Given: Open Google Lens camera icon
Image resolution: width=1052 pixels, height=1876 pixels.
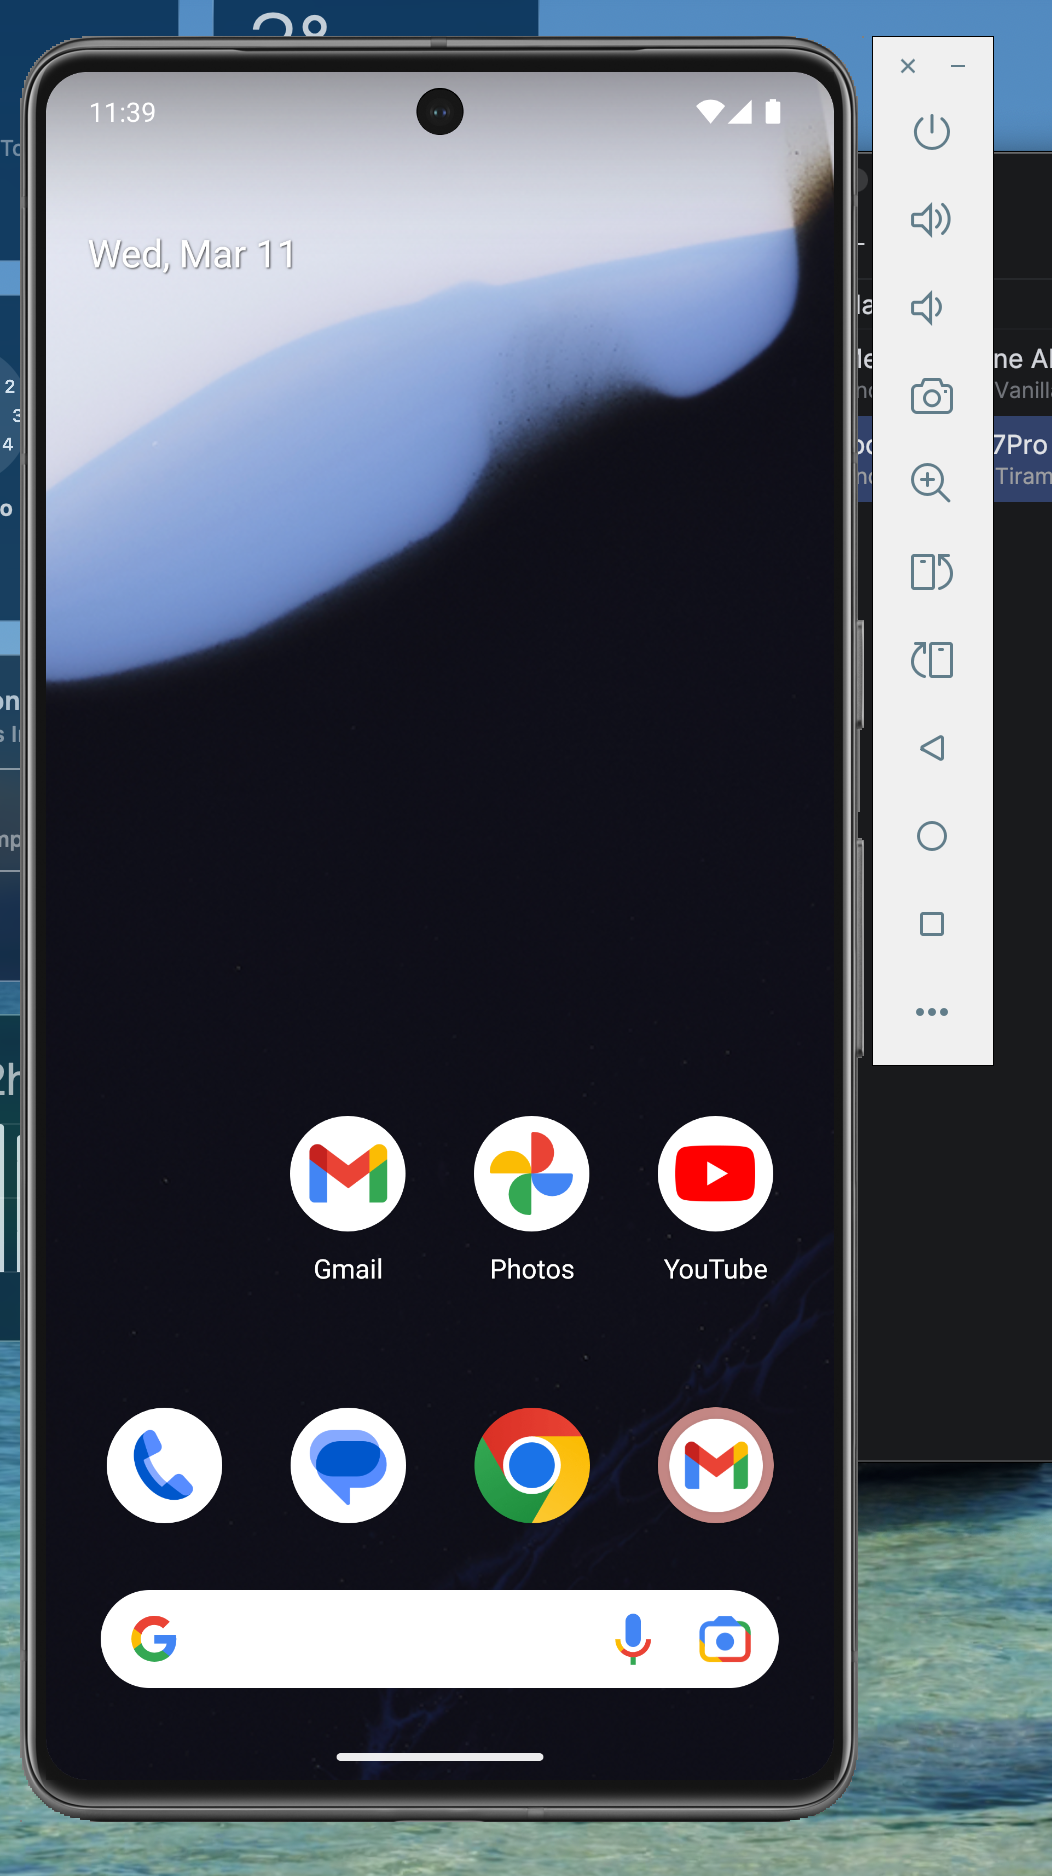Looking at the screenshot, I should (x=725, y=1639).
